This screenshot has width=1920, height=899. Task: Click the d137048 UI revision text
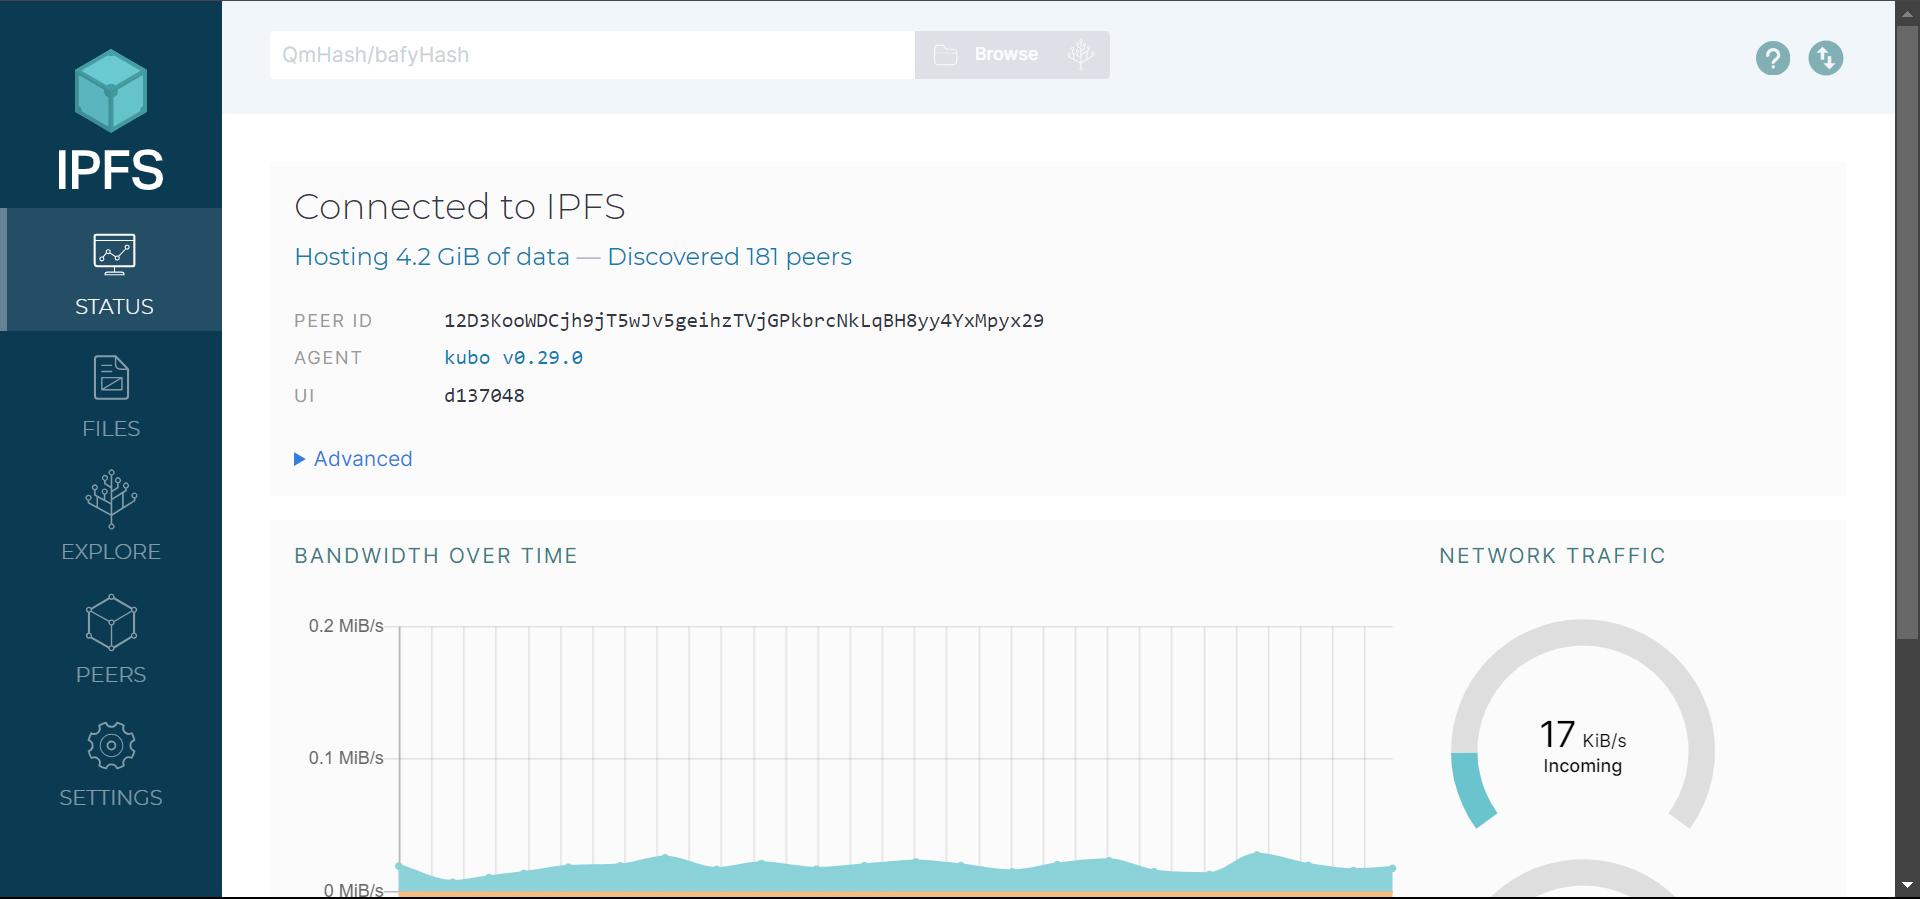(484, 396)
